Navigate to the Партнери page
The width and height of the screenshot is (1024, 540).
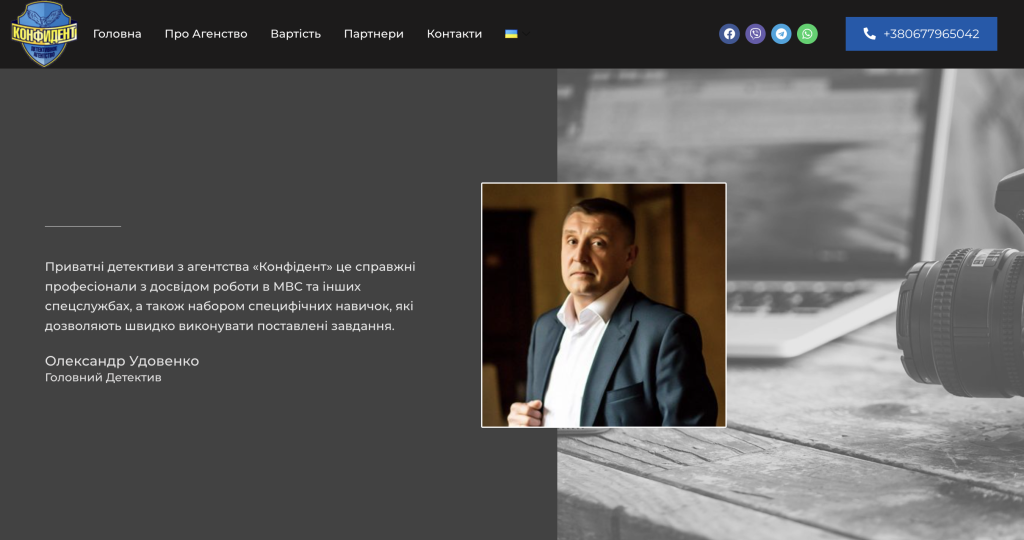point(374,34)
